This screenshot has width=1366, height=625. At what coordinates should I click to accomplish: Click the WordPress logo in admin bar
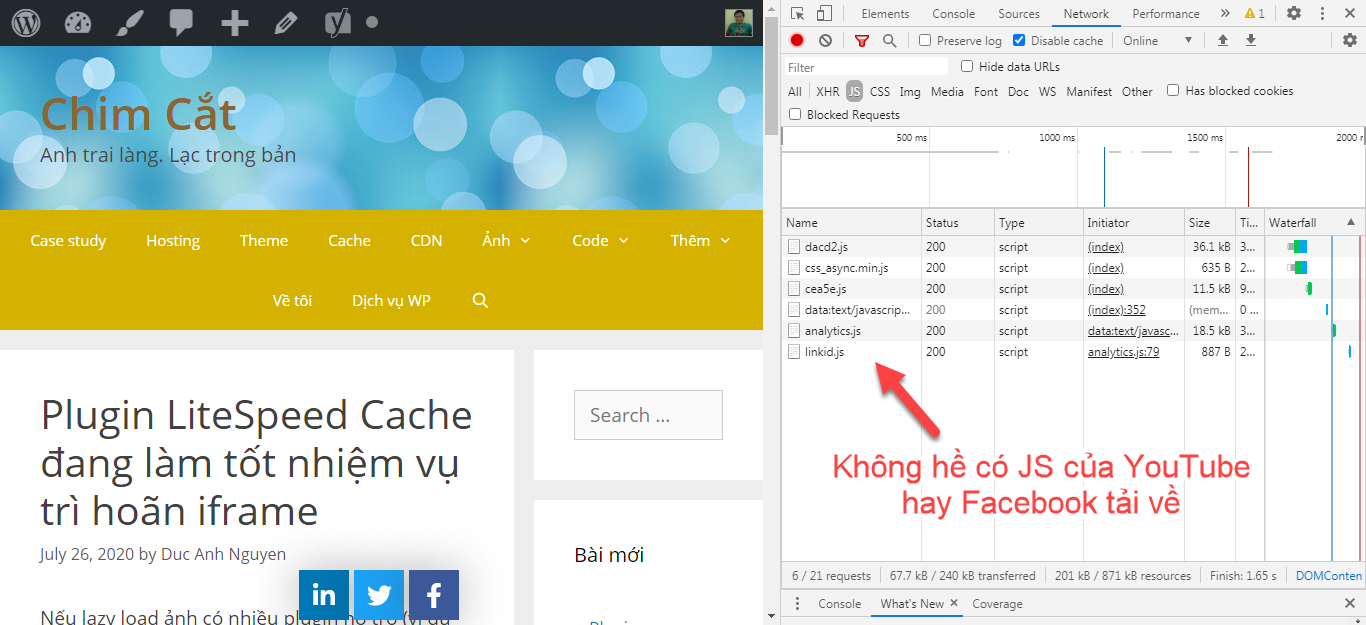[x=24, y=22]
